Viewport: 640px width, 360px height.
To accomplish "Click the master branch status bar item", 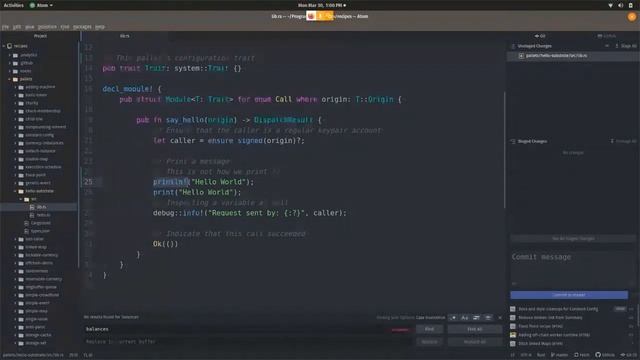I will (559, 355).
